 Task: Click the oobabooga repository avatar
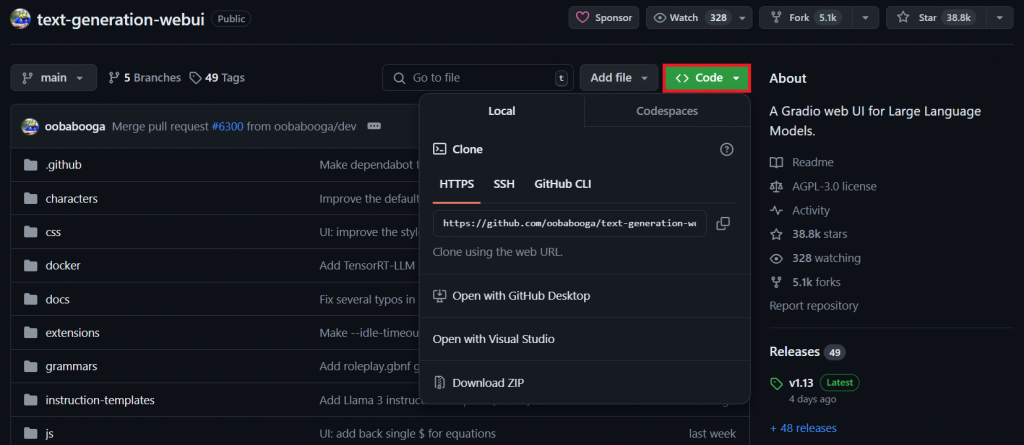pos(20,18)
